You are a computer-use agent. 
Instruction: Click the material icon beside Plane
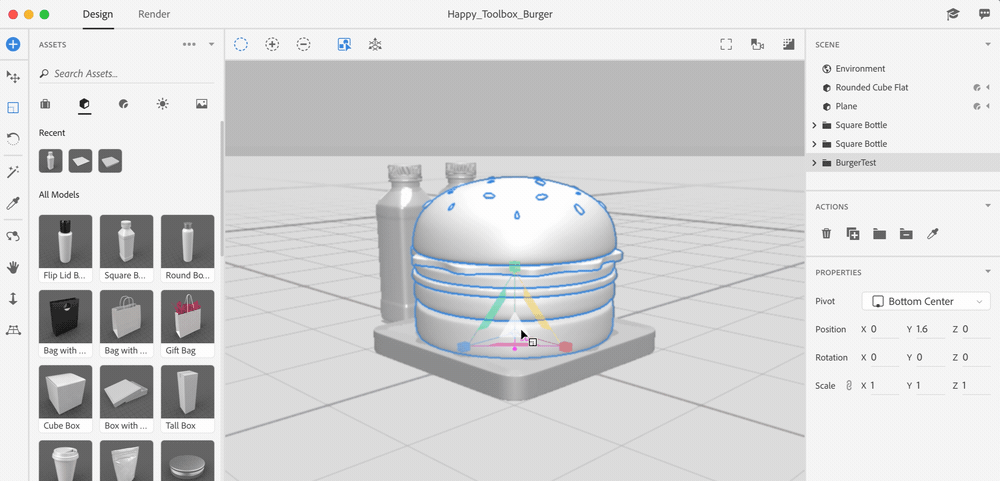(976, 107)
